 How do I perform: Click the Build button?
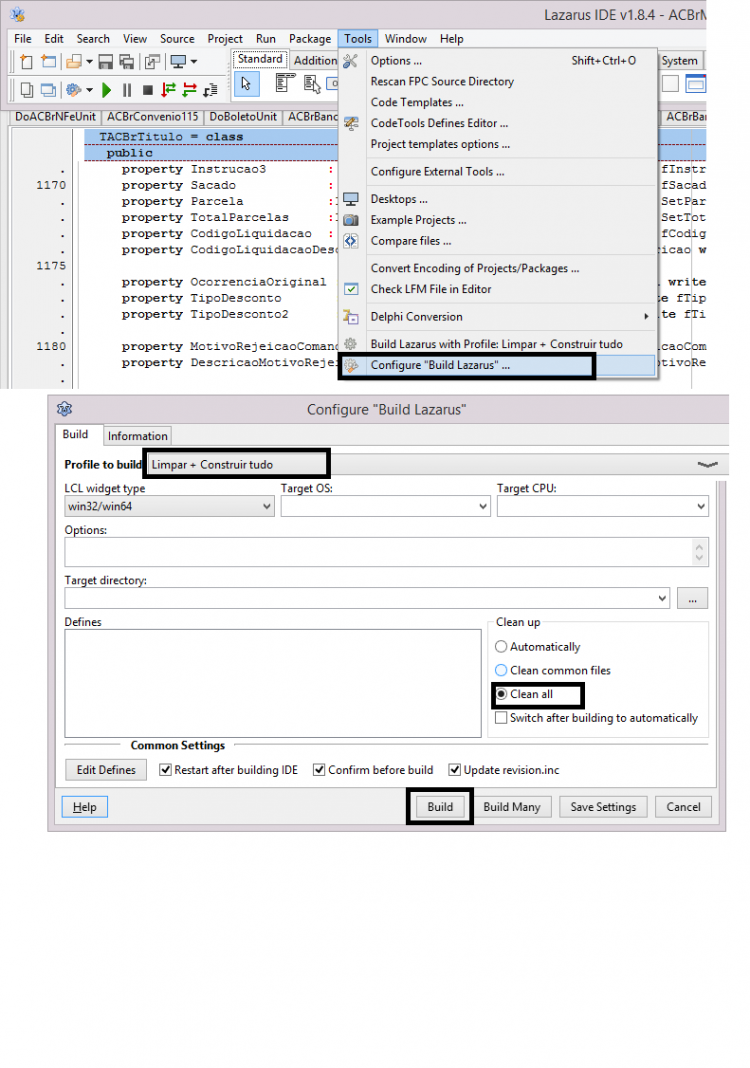pos(440,806)
